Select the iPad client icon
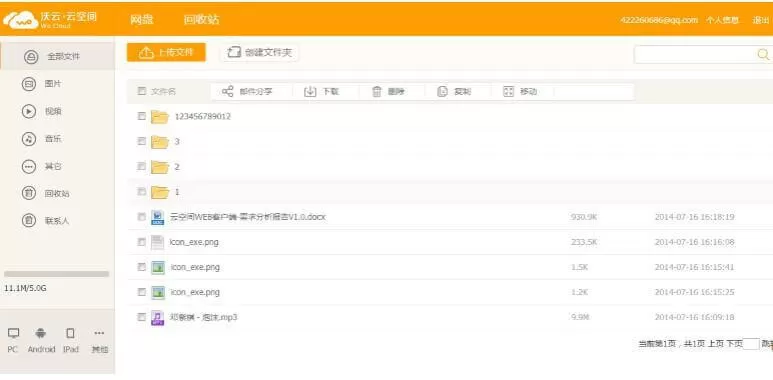Screen dimensions: 773x380 point(70,333)
